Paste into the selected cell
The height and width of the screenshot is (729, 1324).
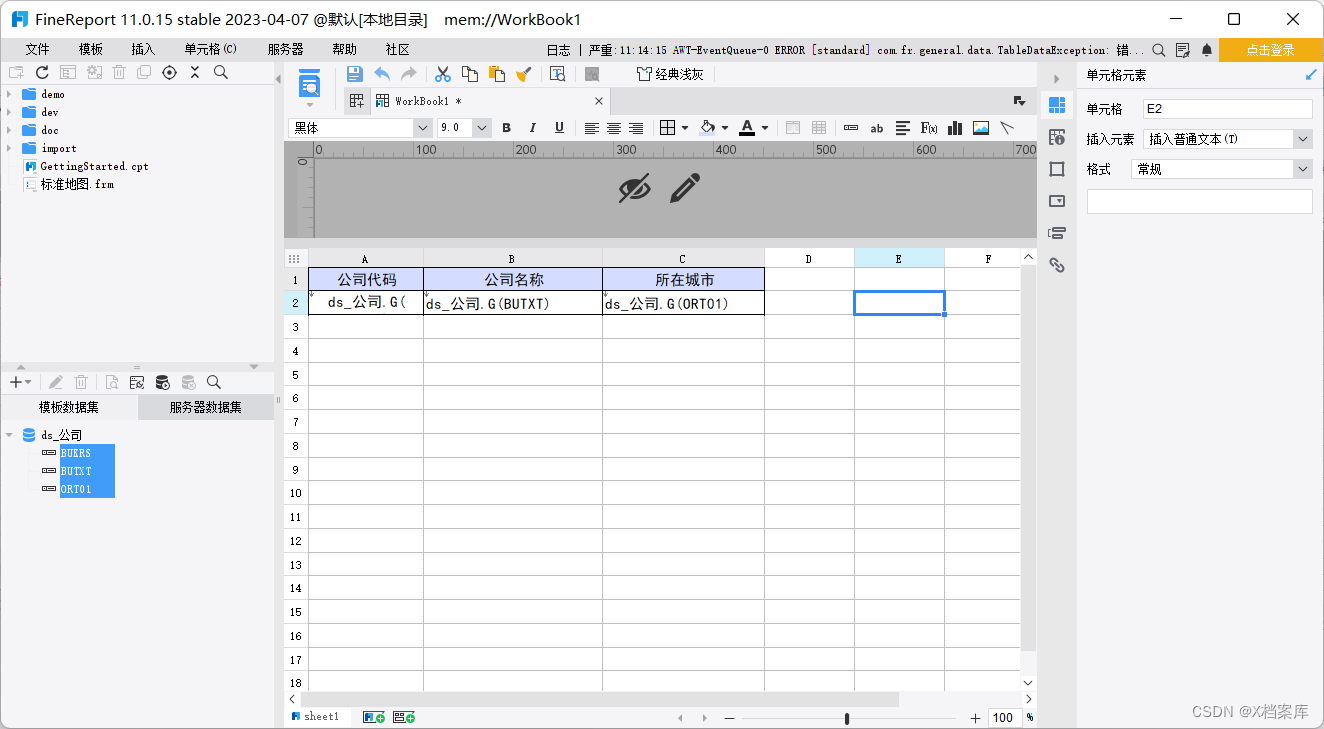pyautogui.click(x=497, y=74)
